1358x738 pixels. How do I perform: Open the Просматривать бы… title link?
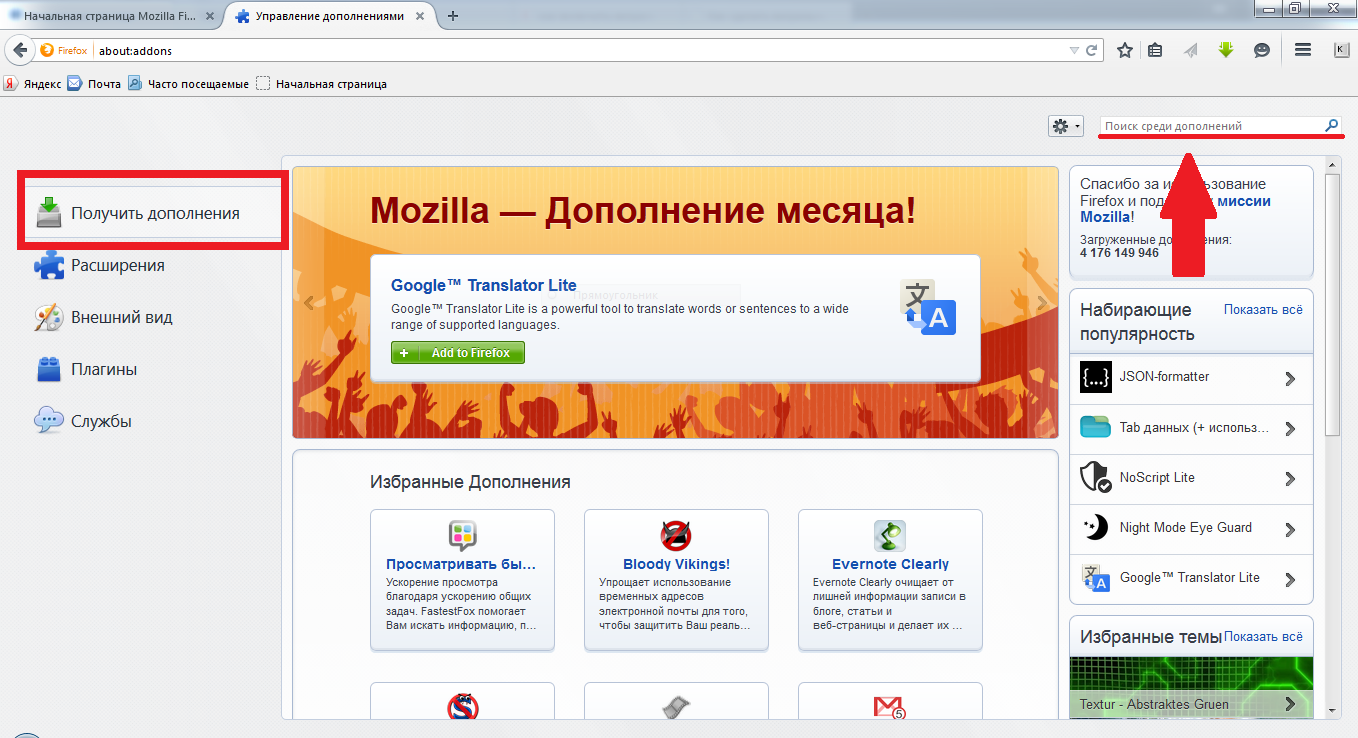[x=461, y=564]
